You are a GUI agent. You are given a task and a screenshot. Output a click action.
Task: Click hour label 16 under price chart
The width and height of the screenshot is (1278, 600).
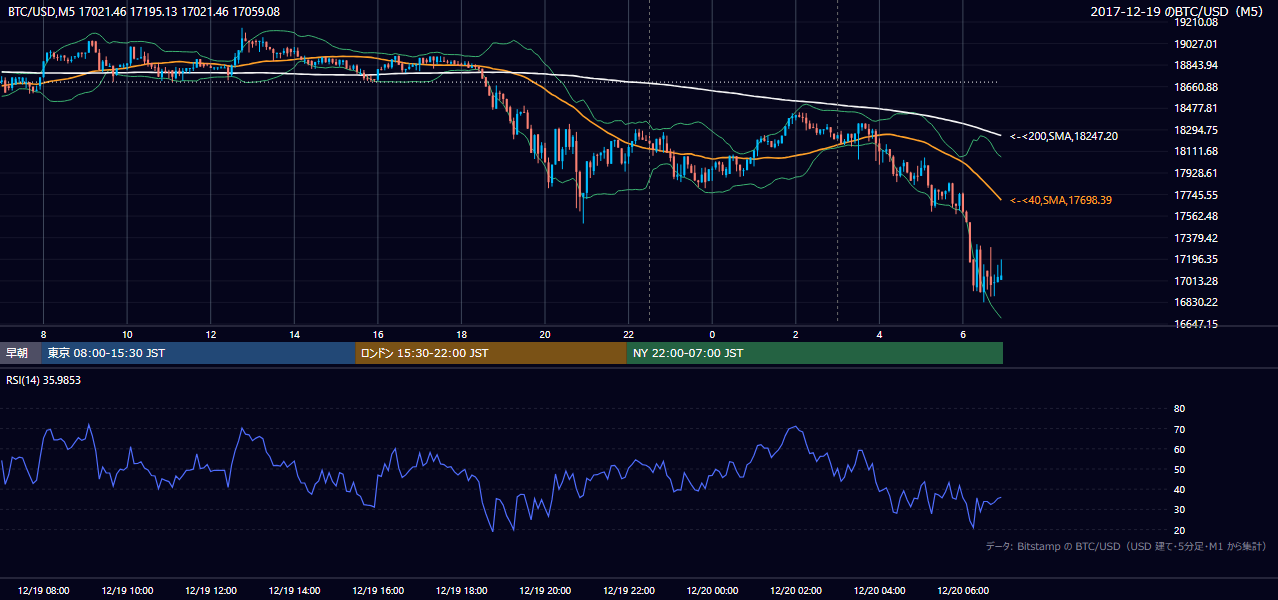[x=378, y=334]
